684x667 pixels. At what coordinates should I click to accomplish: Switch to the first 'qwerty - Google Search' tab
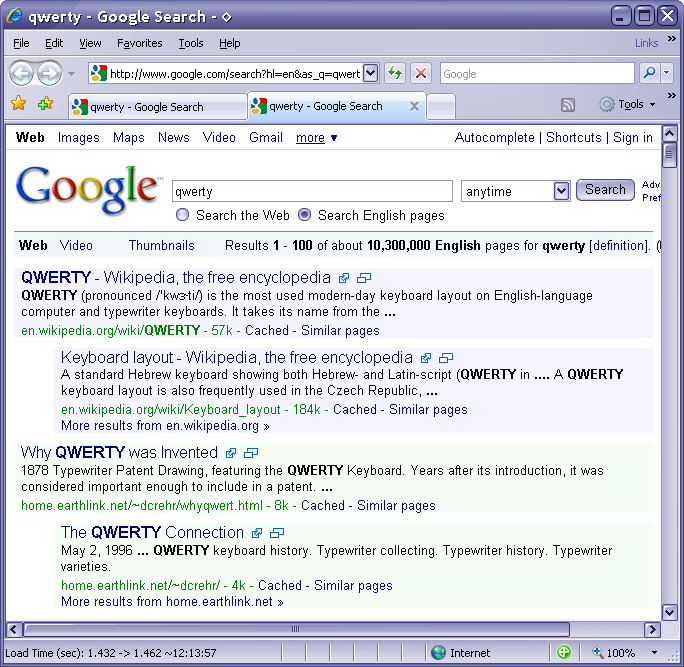[155, 106]
